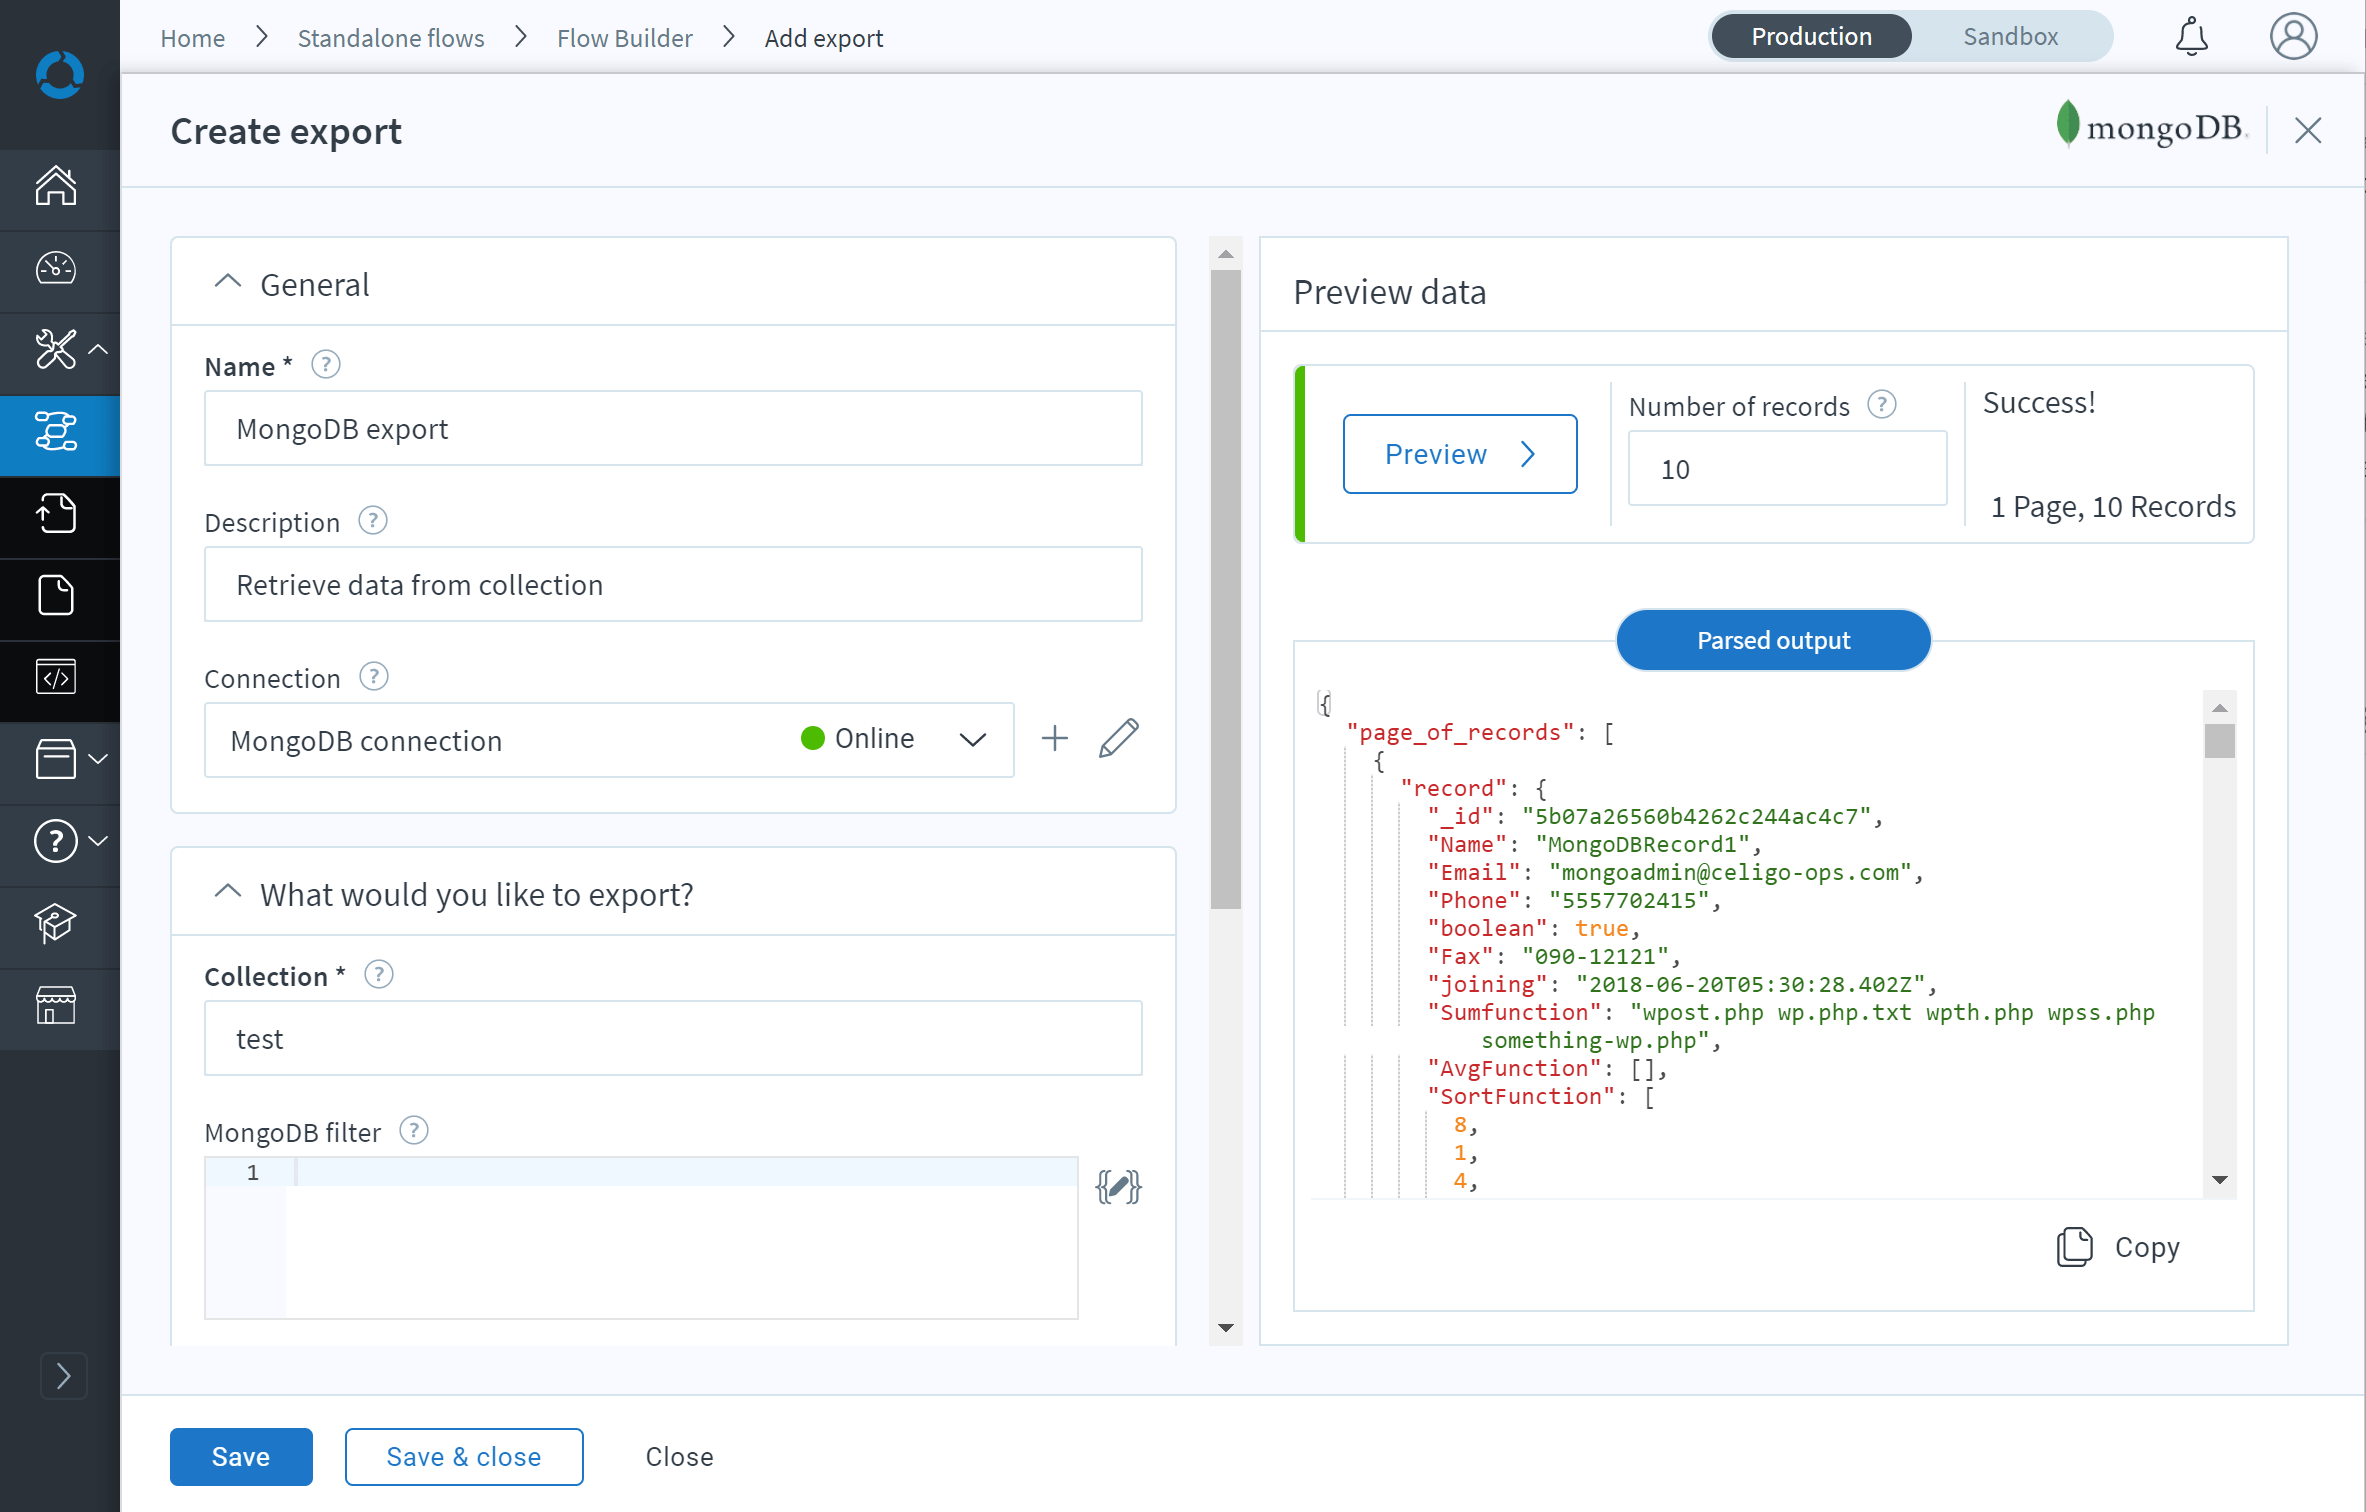Add a new connection with plus icon
Screen dimensions: 2366x1512
point(1054,739)
